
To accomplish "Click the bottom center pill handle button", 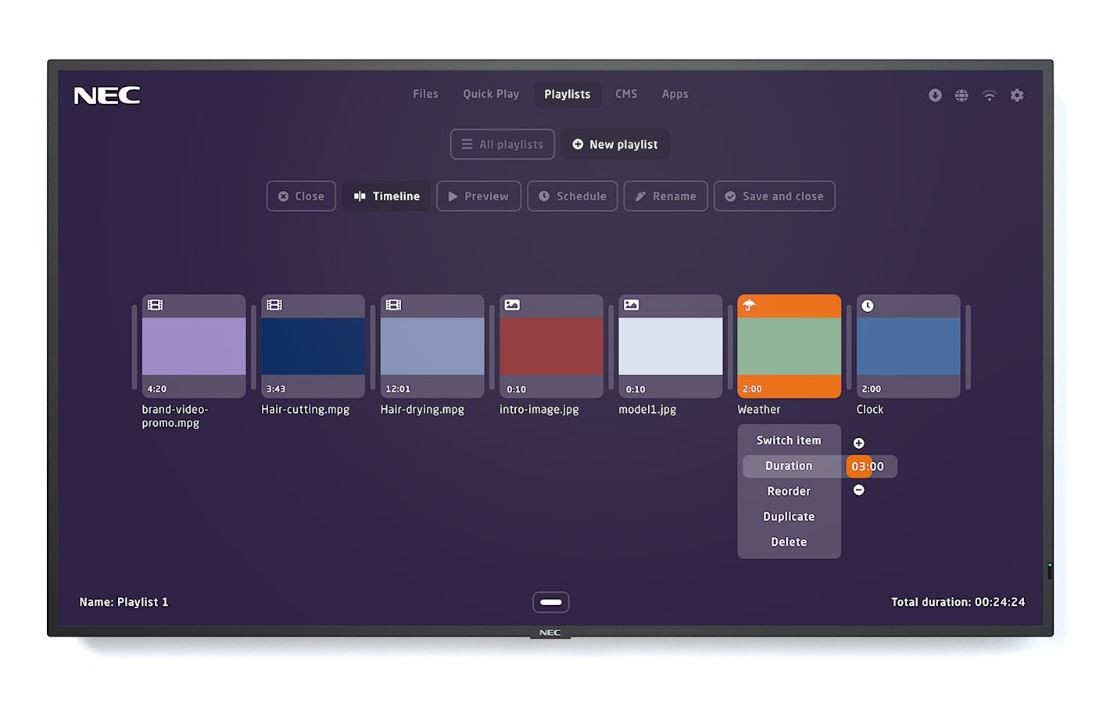I will click(x=551, y=602).
